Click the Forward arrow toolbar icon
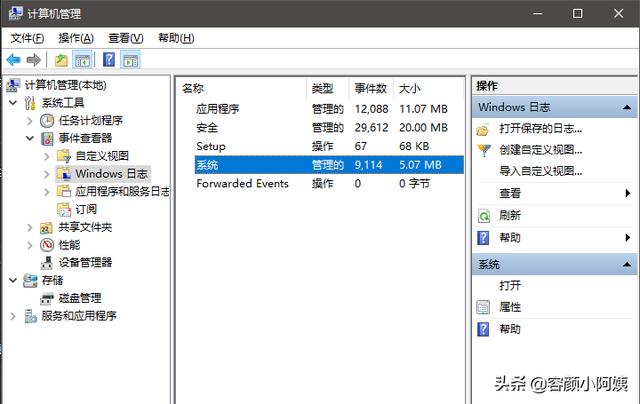This screenshot has width=640, height=404. pyautogui.click(x=34, y=60)
